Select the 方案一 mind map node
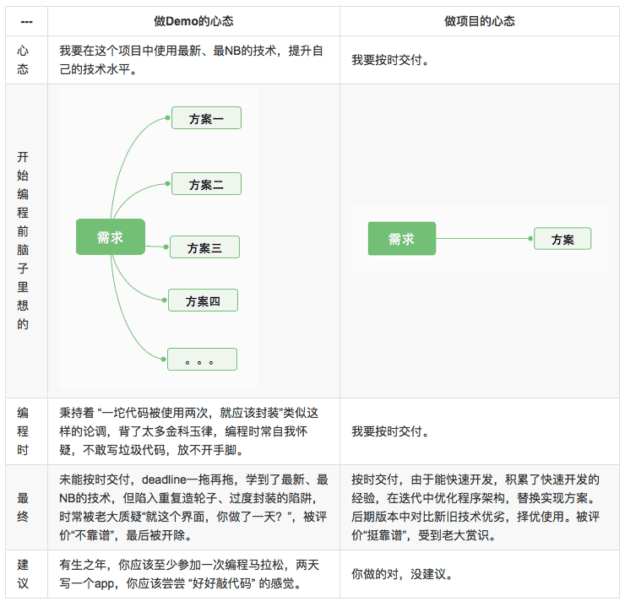 206,118
